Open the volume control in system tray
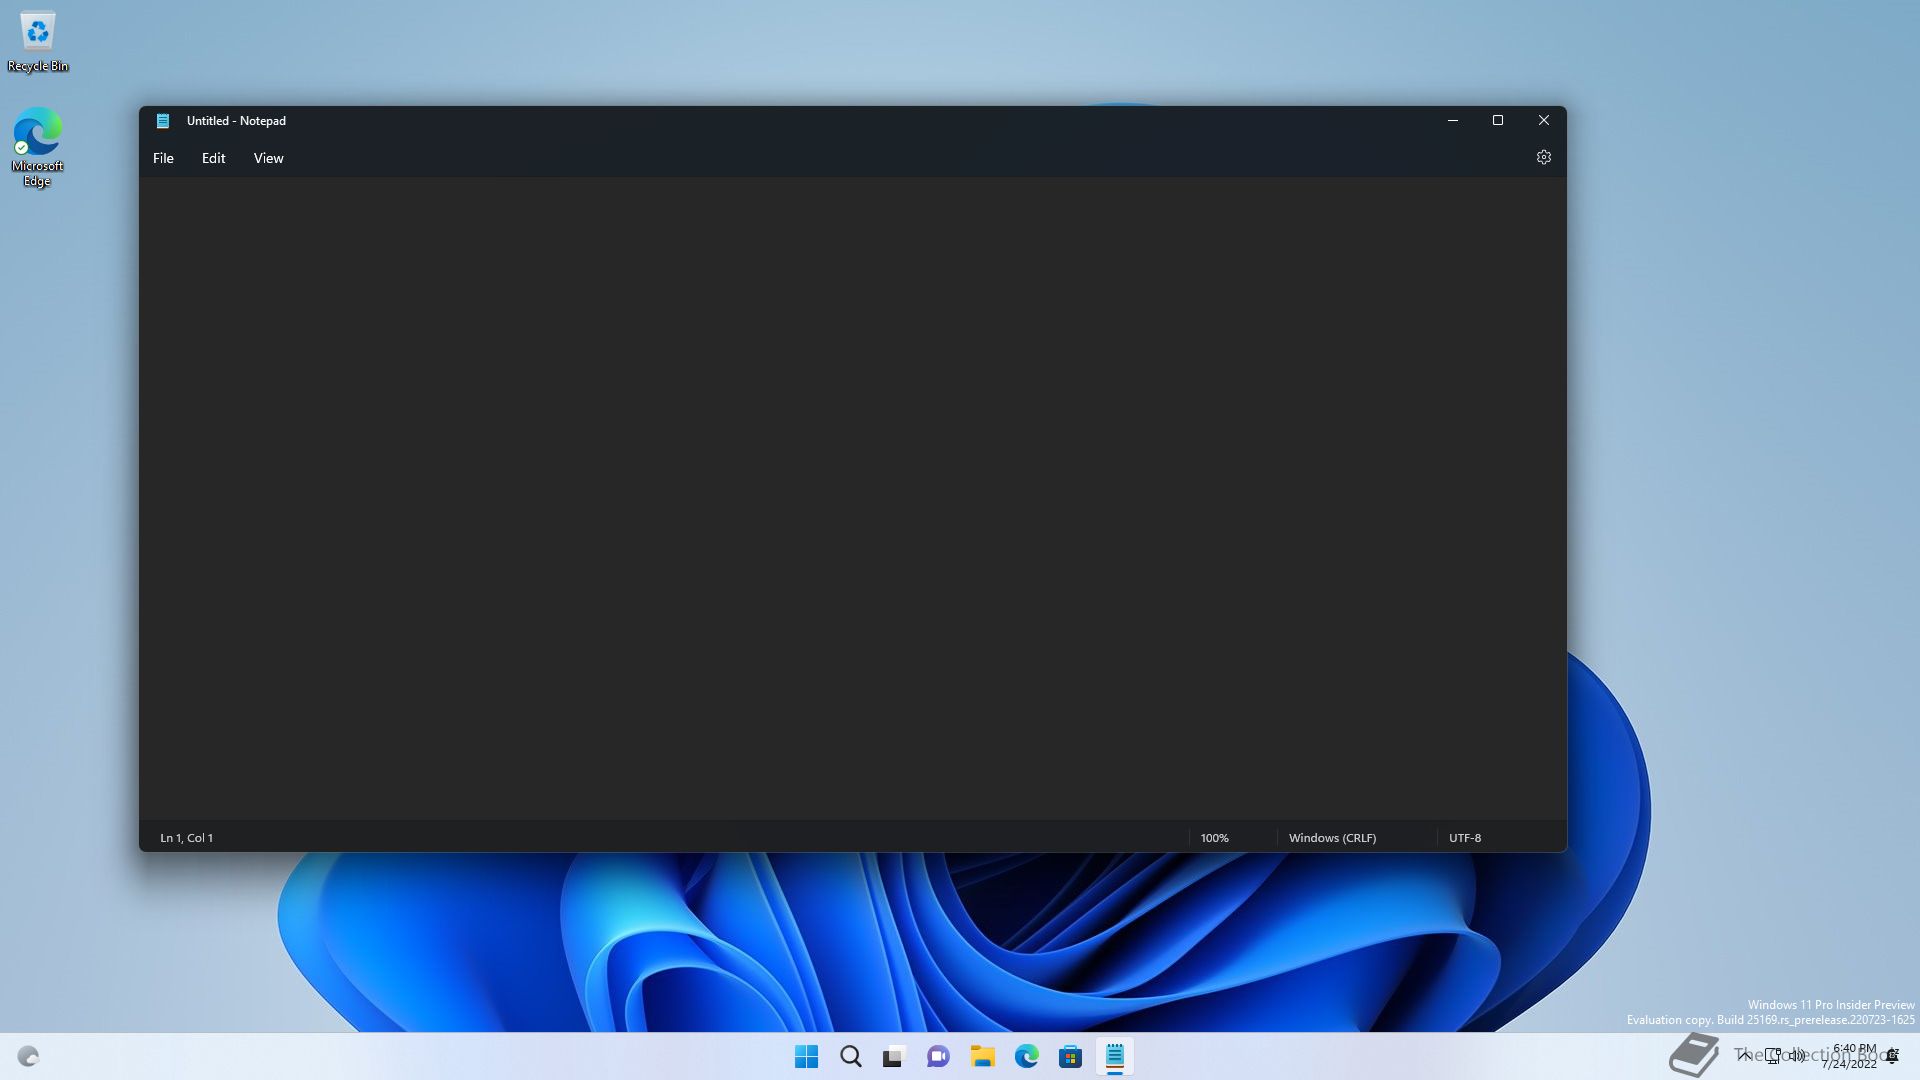The height and width of the screenshot is (1080, 1920). 1797,1055
